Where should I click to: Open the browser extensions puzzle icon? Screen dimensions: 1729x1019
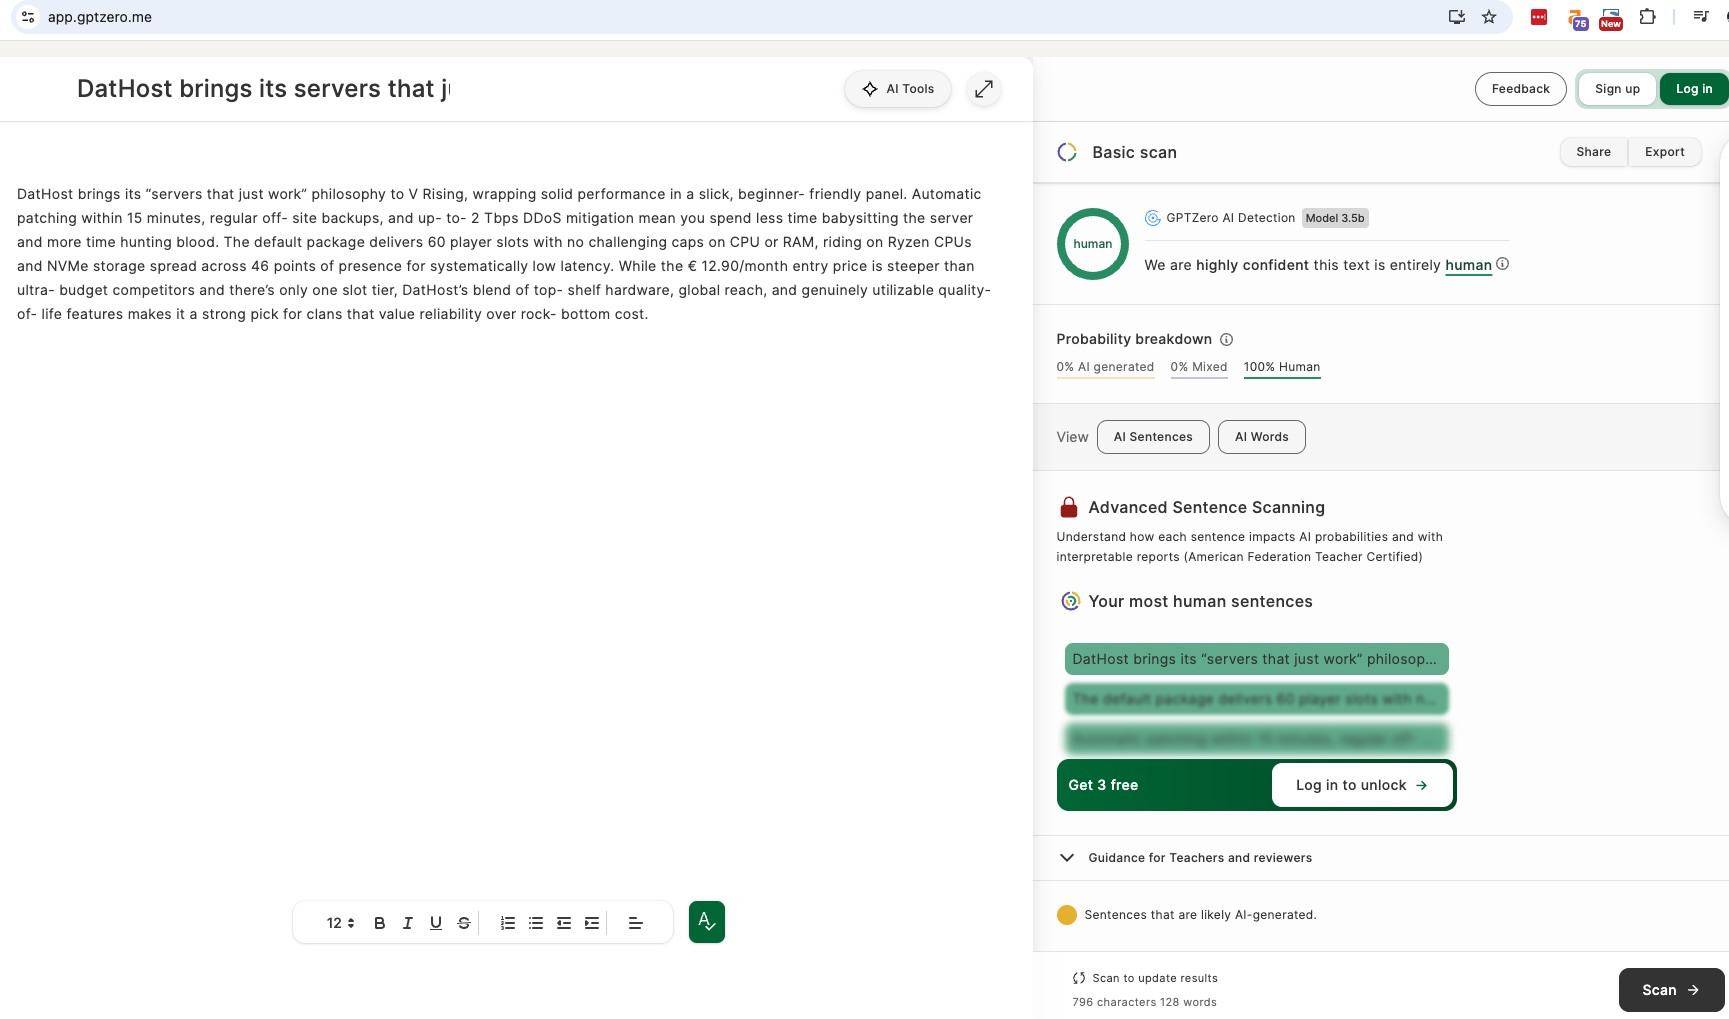(x=1647, y=17)
